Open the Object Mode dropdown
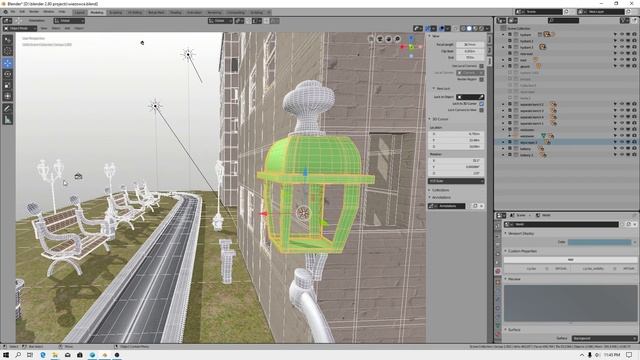The image size is (640, 360). click(x=20, y=28)
